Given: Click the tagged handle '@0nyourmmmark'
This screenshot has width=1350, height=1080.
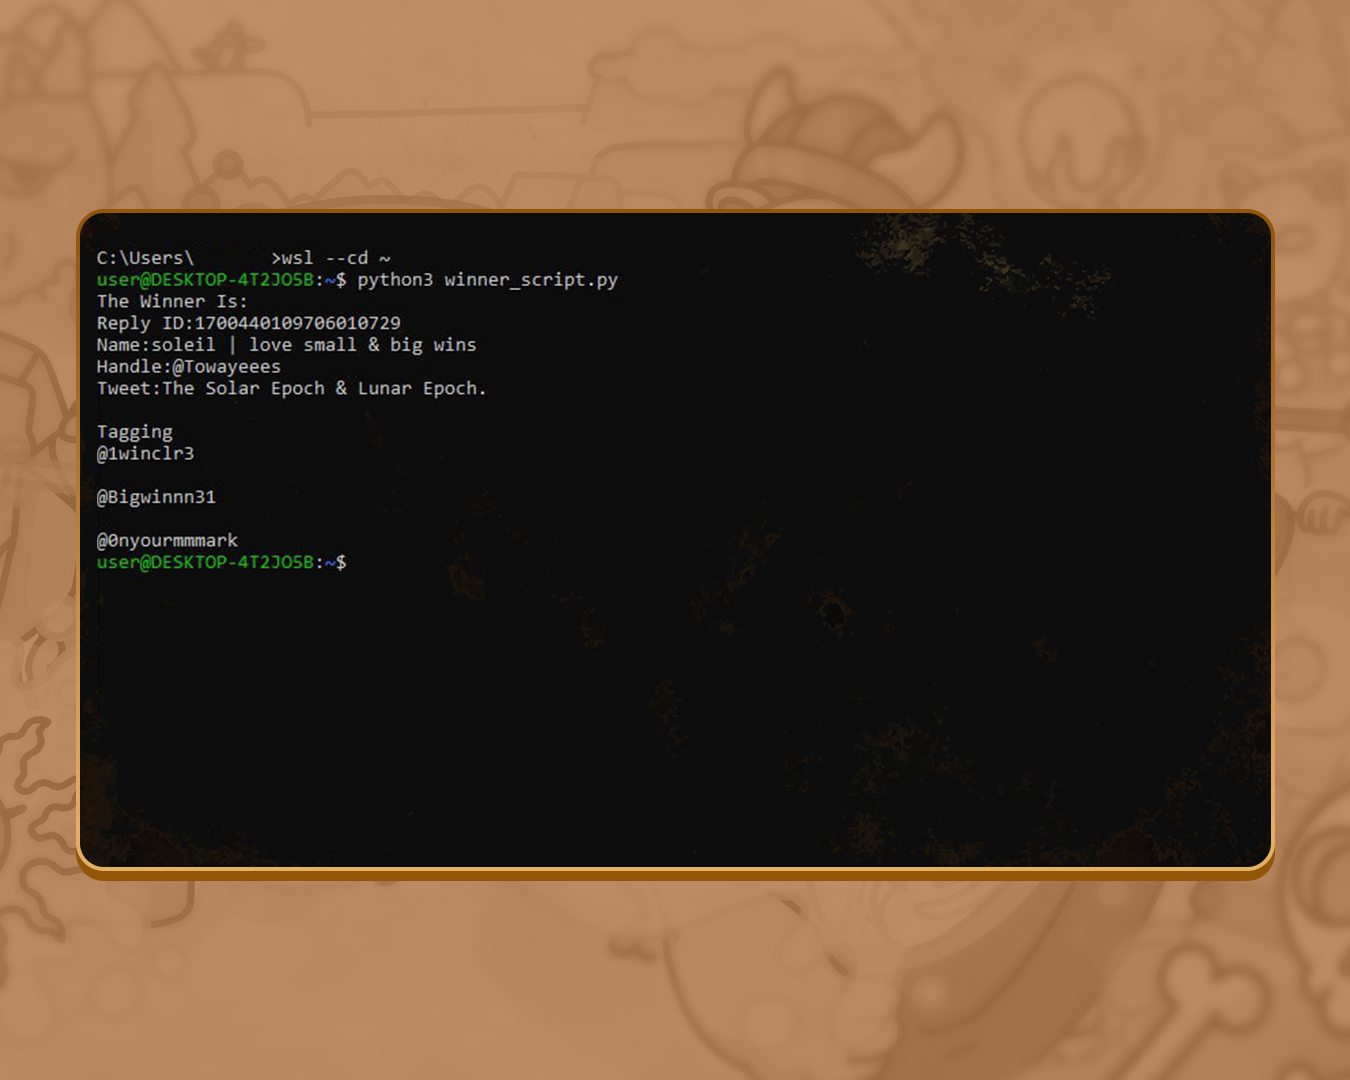Looking at the screenshot, I should (167, 541).
